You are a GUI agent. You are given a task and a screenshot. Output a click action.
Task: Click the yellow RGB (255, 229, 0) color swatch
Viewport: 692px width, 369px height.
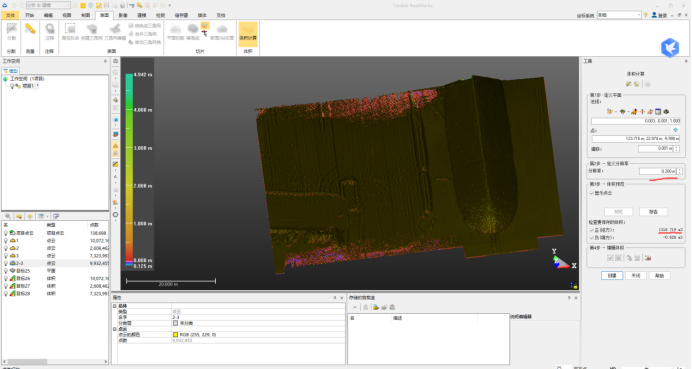tap(175, 335)
